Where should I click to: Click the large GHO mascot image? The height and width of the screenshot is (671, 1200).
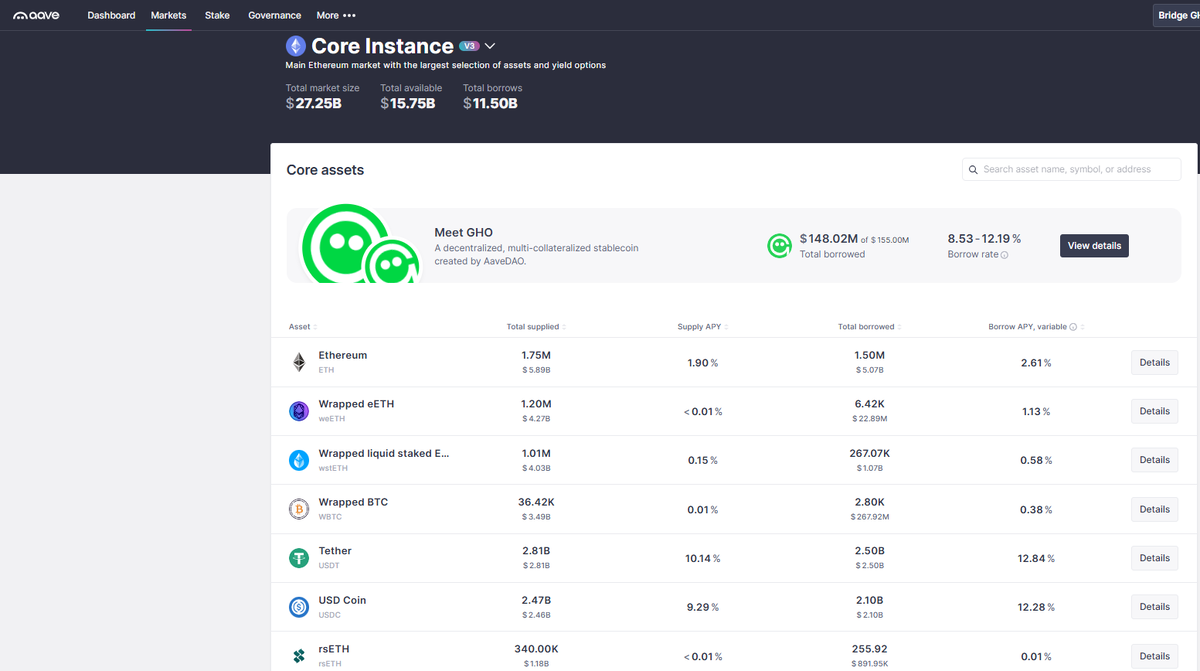click(x=361, y=245)
